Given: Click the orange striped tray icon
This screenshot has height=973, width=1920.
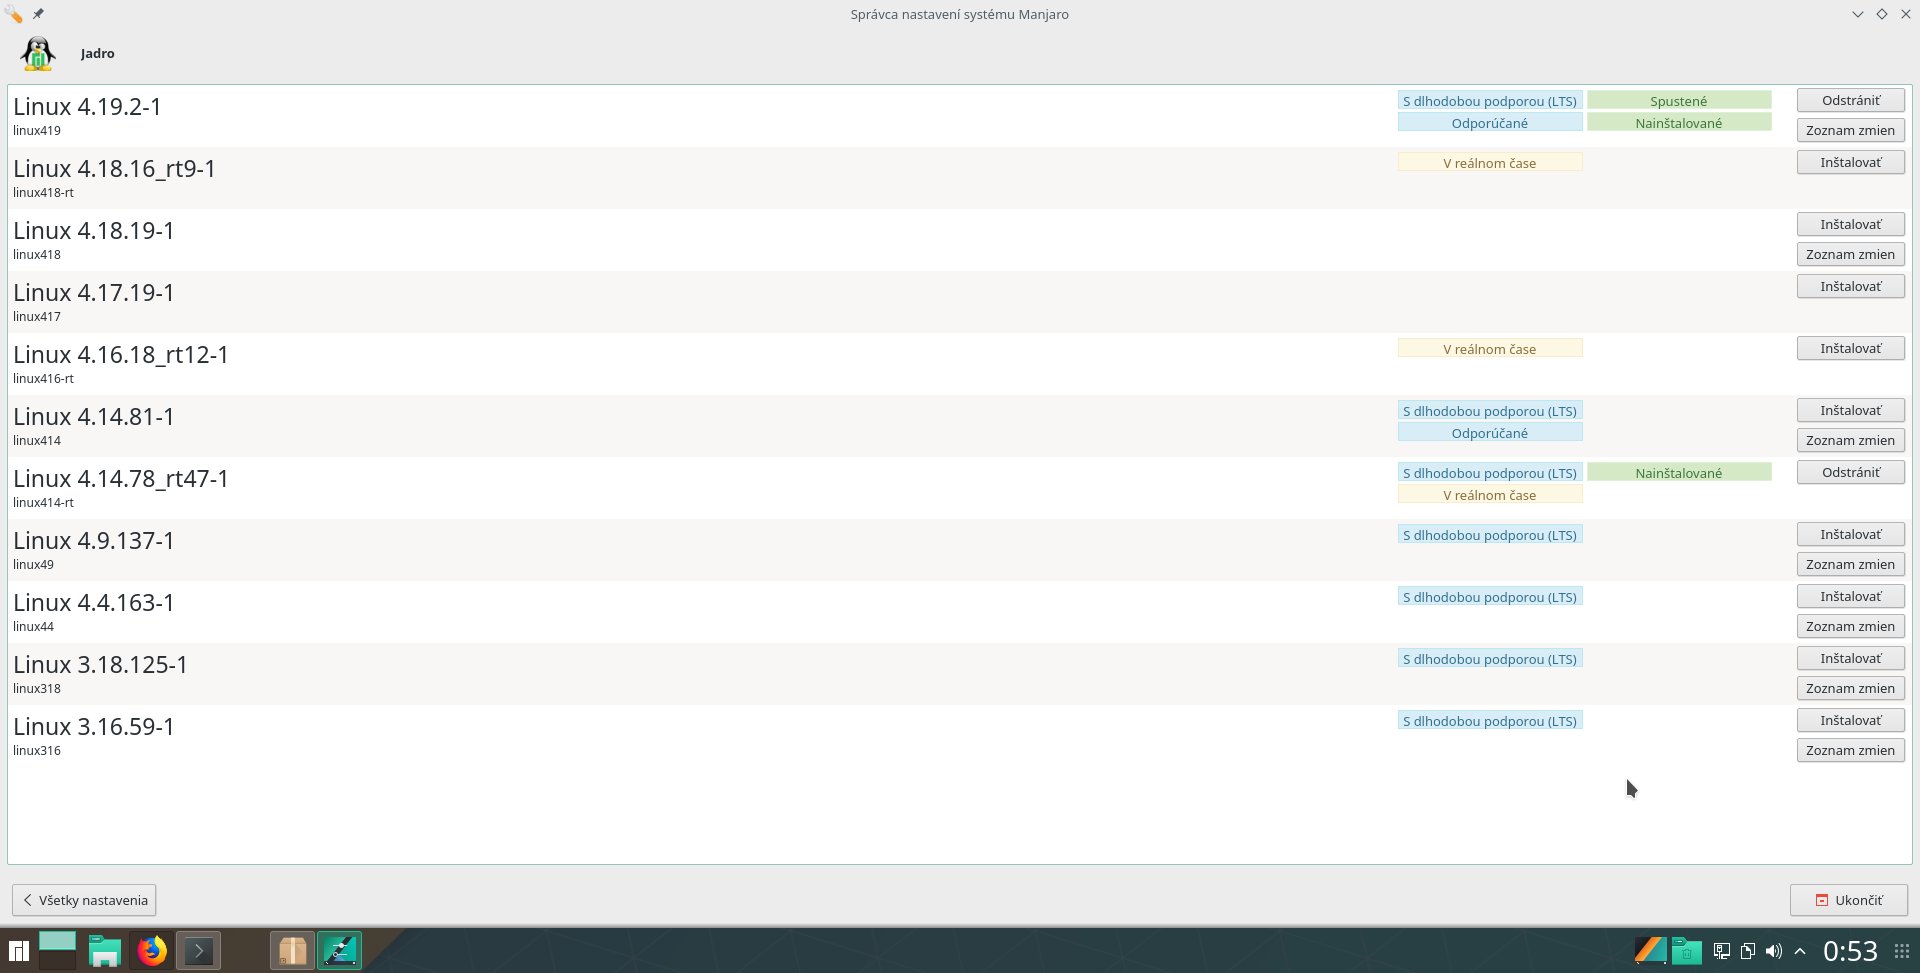Looking at the screenshot, I should pyautogui.click(x=1650, y=950).
